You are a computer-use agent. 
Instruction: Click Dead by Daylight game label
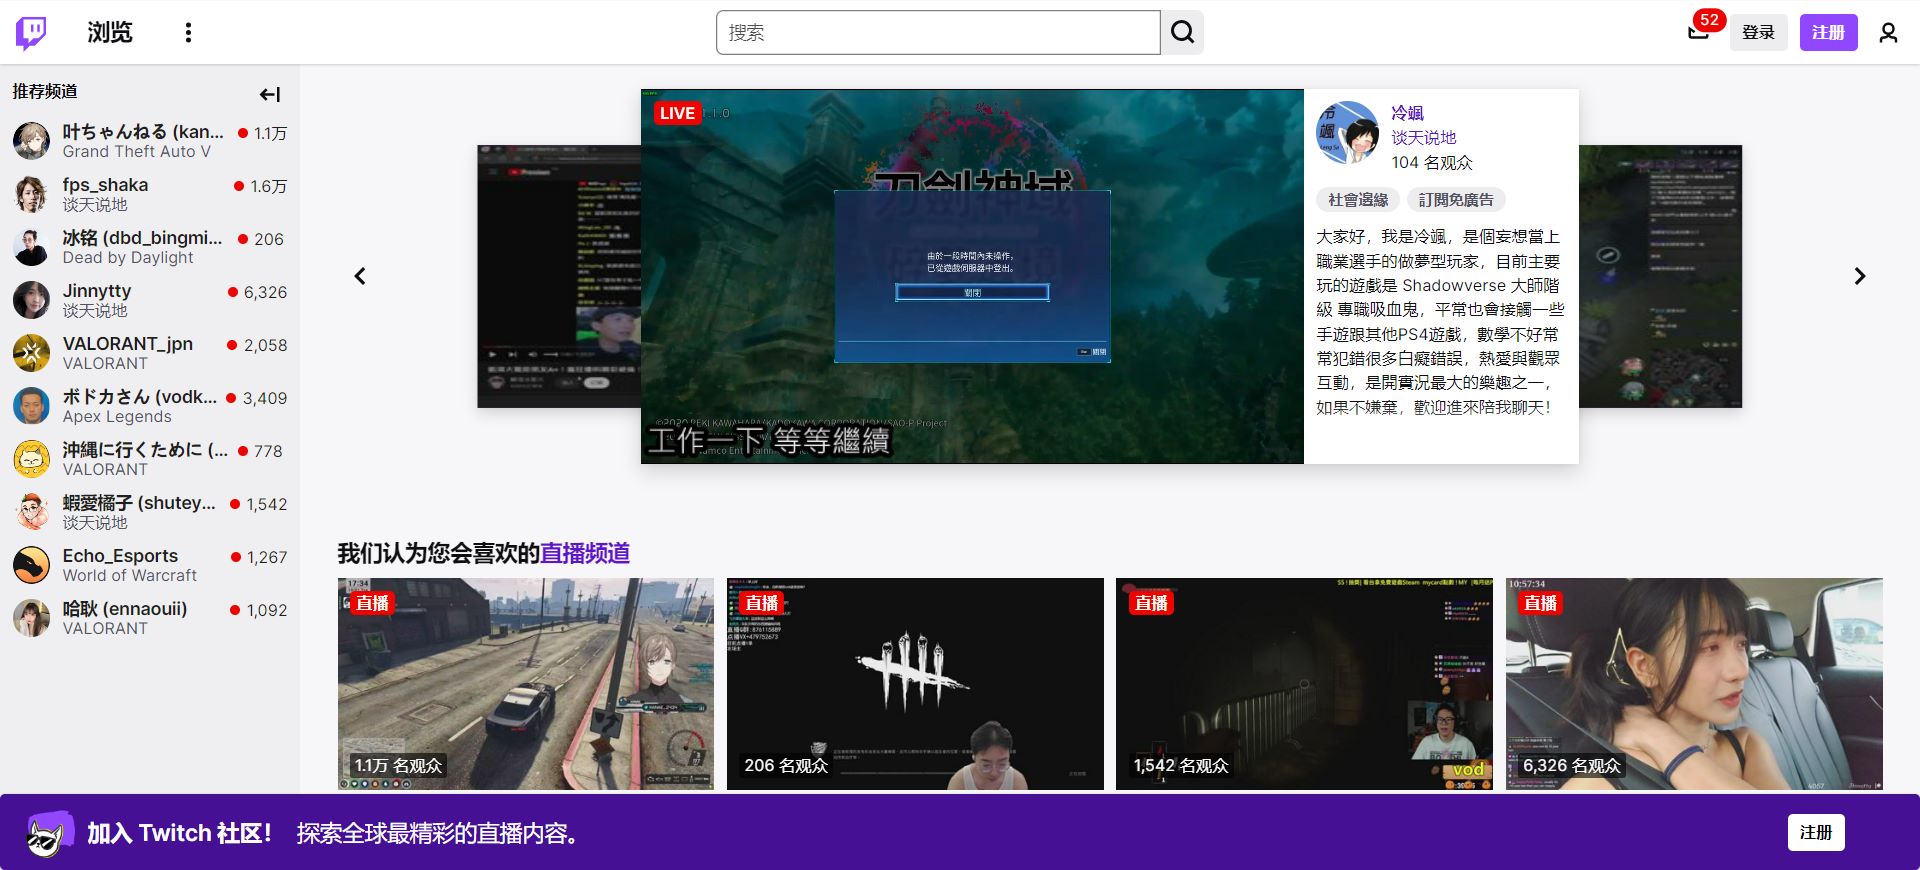tap(128, 258)
